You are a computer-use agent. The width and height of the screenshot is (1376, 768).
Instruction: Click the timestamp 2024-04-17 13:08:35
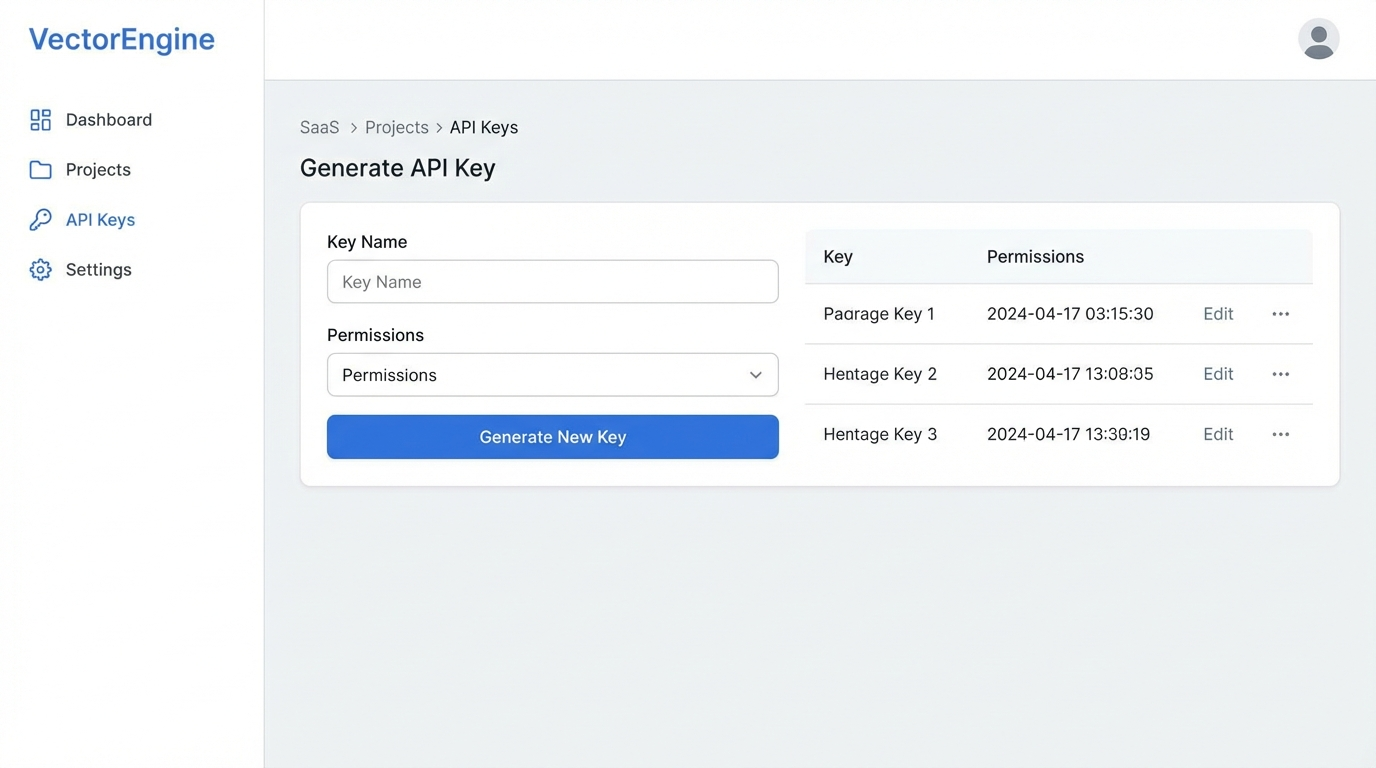point(1069,374)
